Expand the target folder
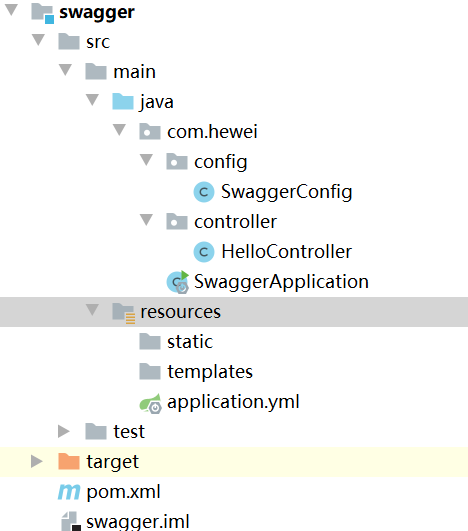468x531 pixels. (37, 461)
